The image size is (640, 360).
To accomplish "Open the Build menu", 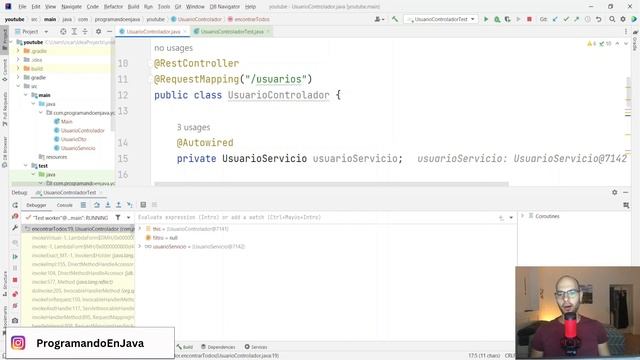I will tap(133, 7).
